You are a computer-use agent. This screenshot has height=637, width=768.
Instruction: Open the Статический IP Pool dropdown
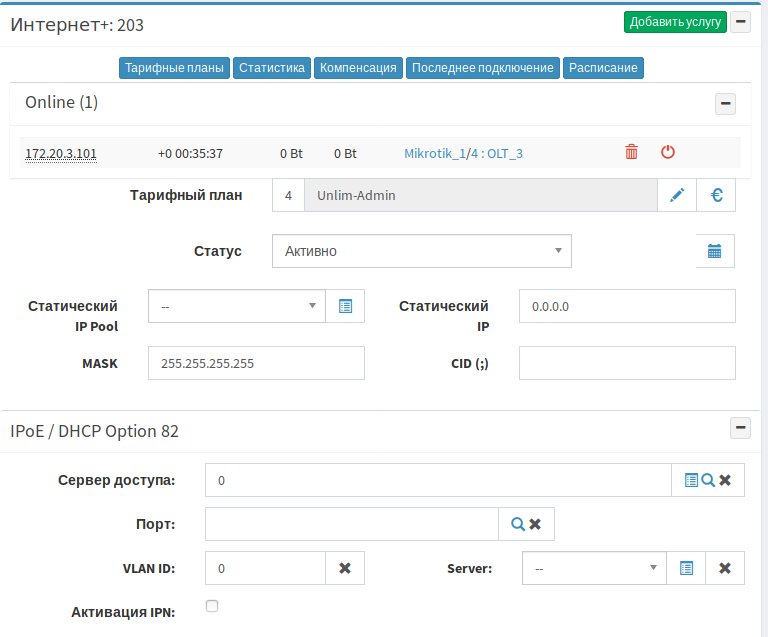[x=237, y=307]
